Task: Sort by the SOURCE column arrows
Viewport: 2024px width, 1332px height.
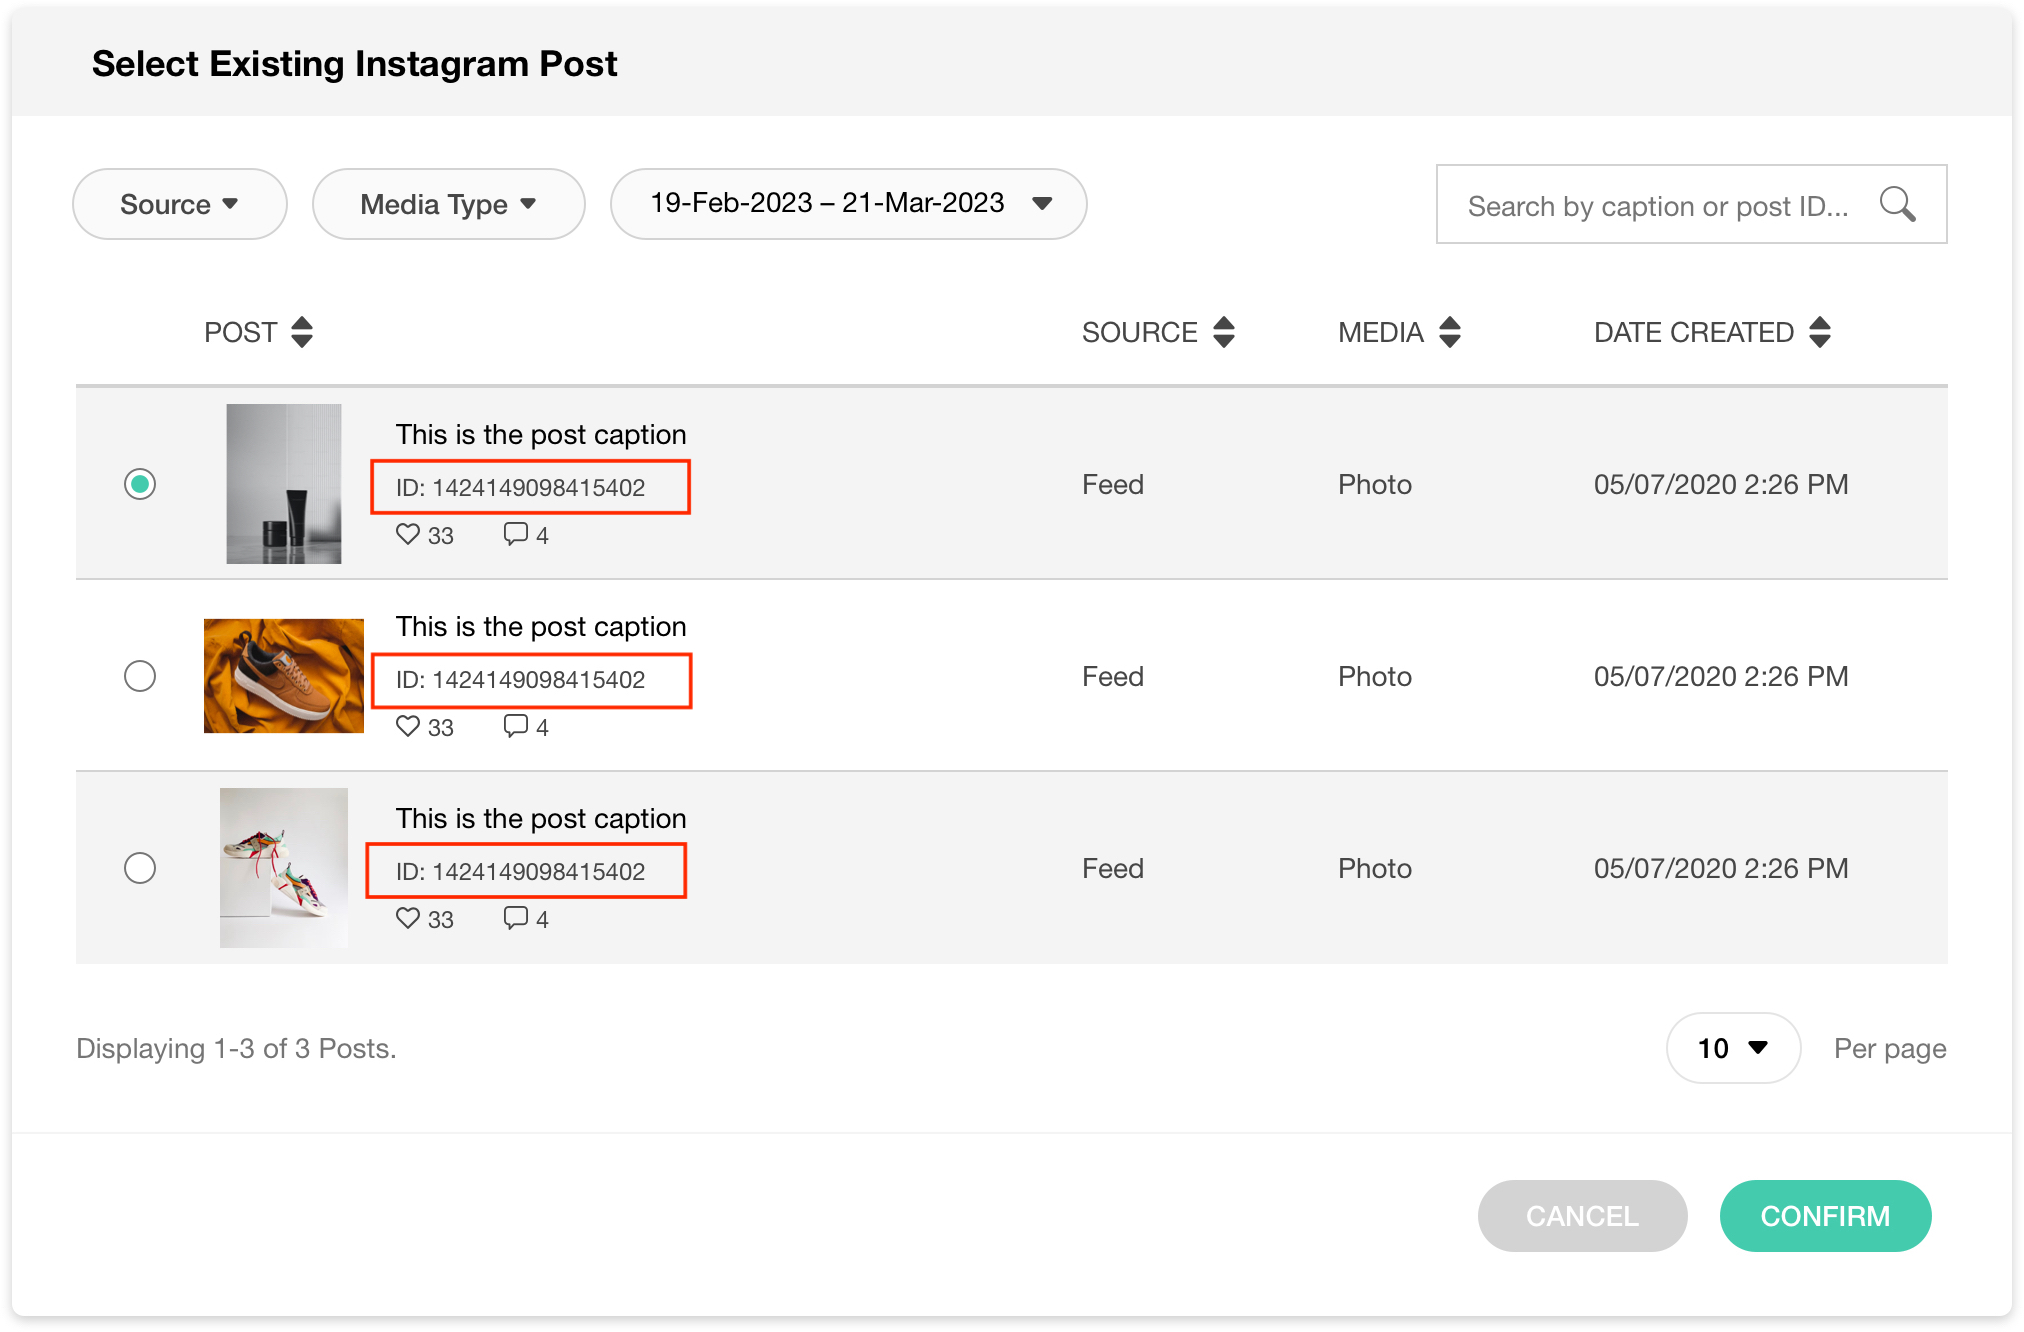Action: (1224, 331)
